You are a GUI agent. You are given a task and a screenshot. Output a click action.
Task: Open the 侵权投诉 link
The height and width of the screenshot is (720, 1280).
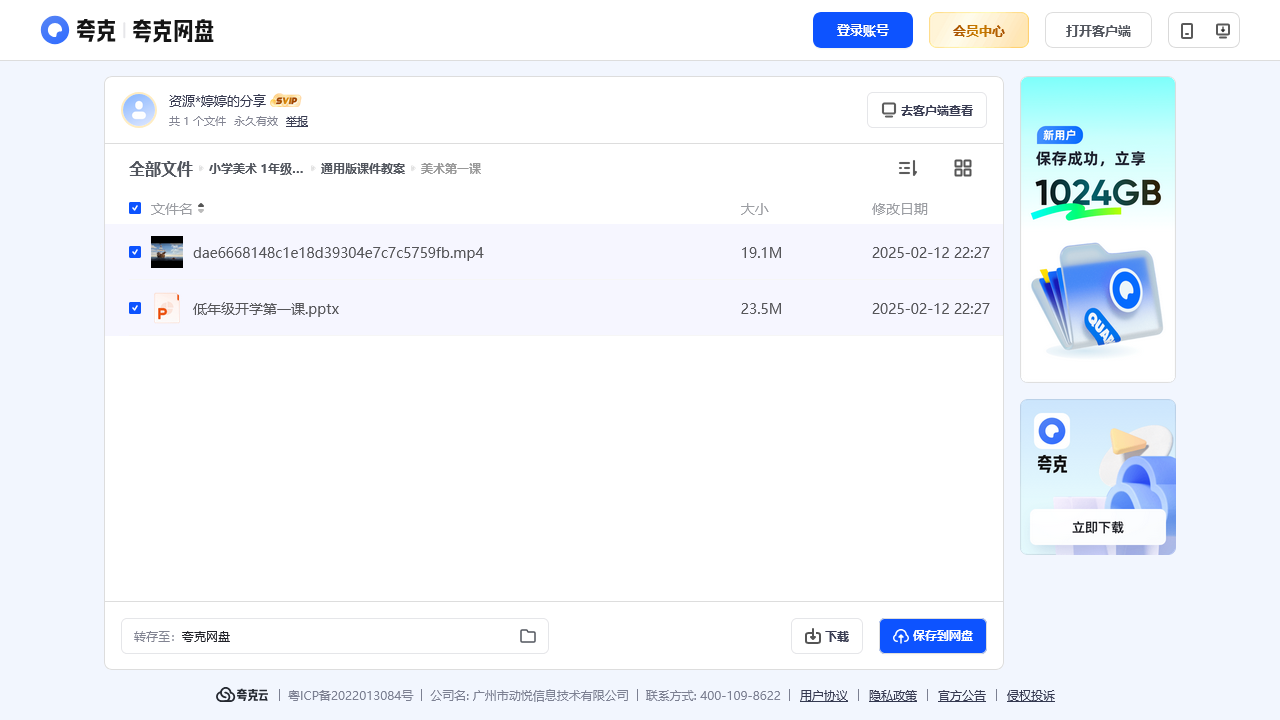pos(1031,696)
